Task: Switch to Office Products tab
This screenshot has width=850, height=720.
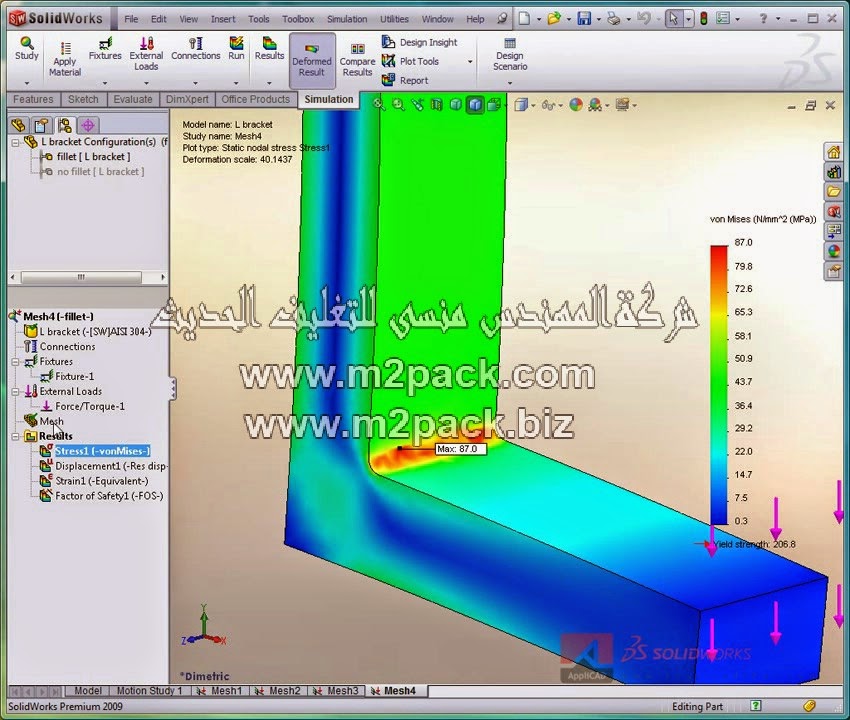Action: pos(255,99)
